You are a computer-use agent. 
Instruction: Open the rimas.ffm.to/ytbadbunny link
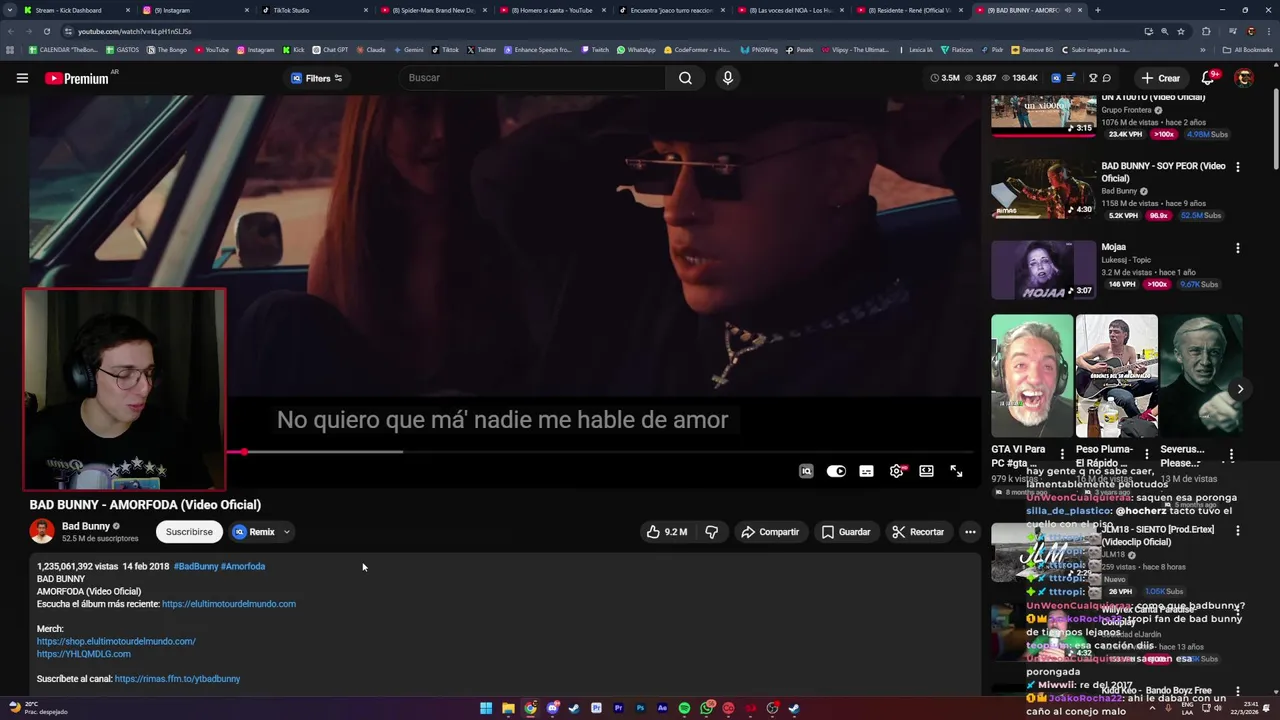point(177,679)
